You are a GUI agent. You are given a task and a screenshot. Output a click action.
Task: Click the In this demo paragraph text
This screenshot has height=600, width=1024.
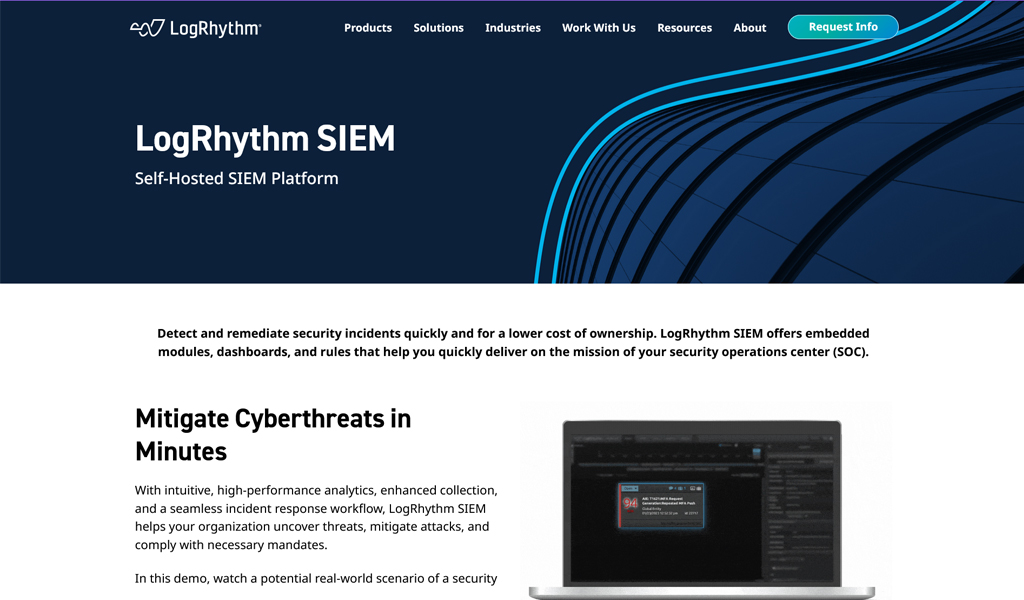pos(316,578)
